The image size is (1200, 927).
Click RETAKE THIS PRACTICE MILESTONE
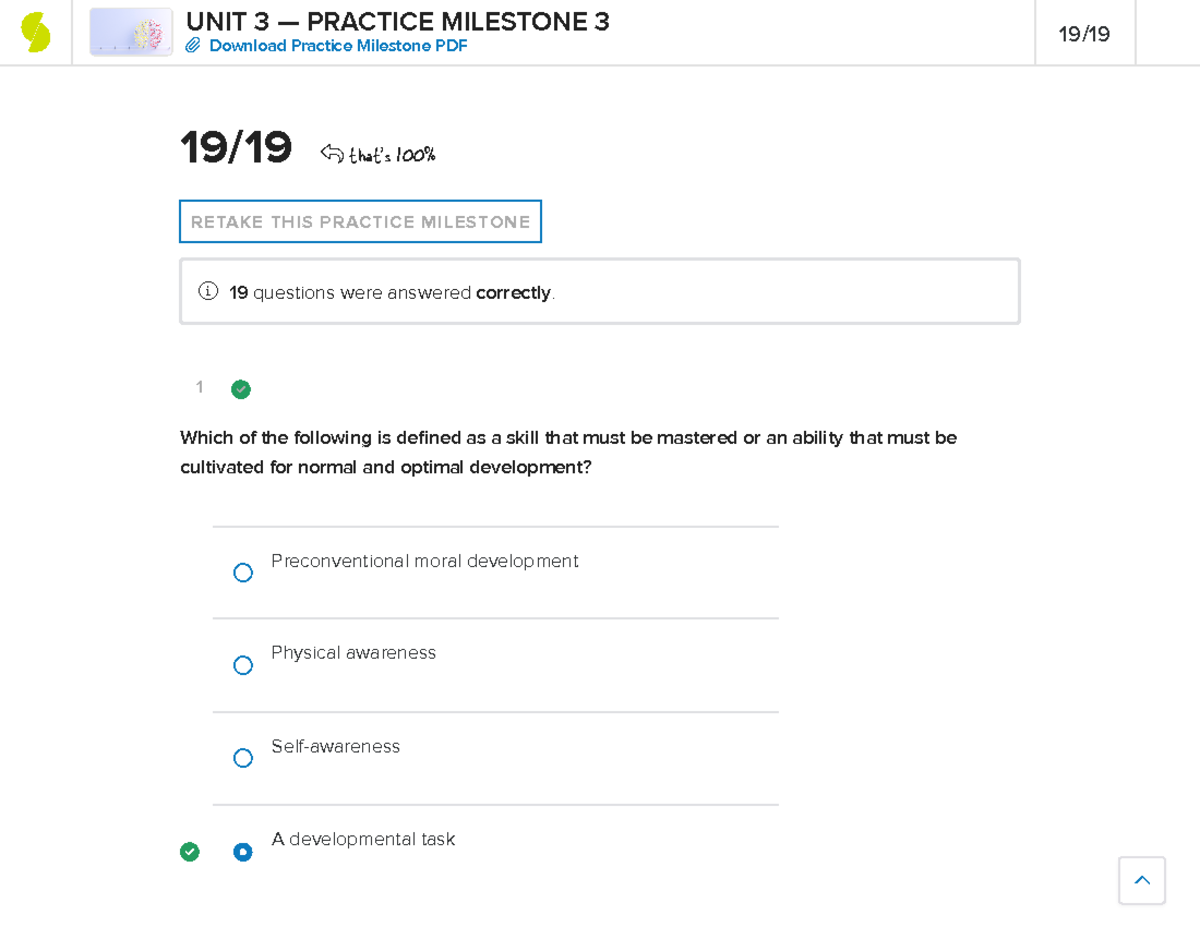click(x=360, y=221)
